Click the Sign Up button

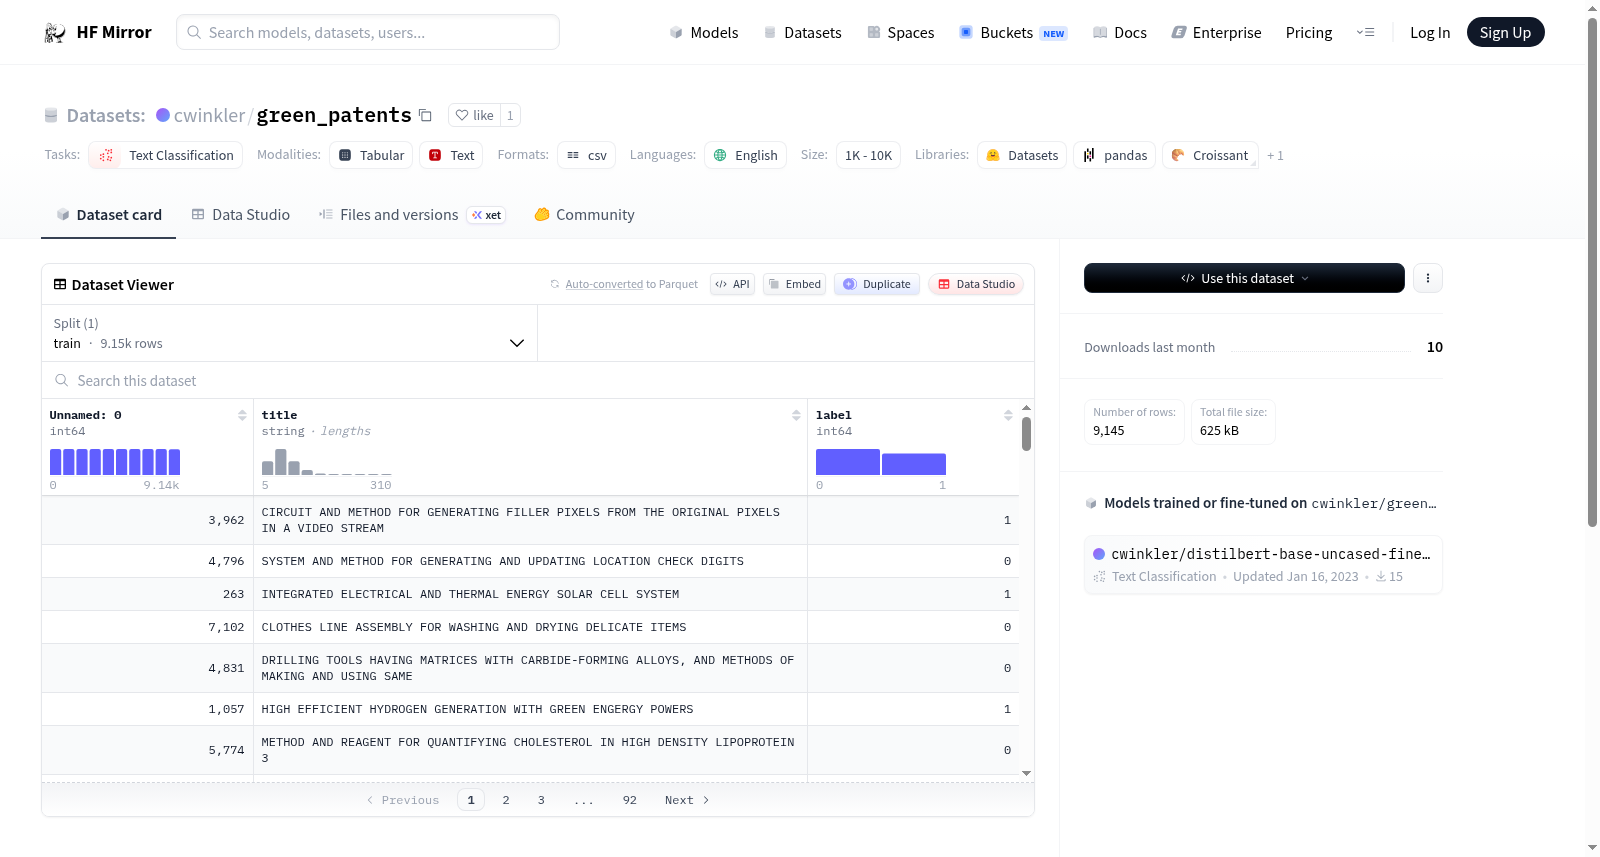click(x=1506, y=32)
